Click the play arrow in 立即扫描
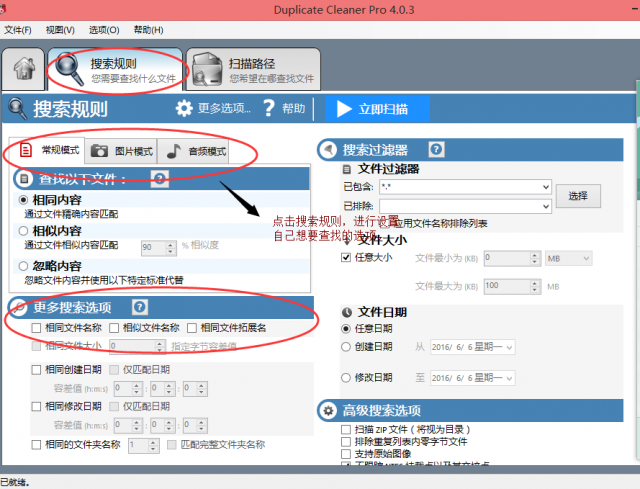 (344, 109)
